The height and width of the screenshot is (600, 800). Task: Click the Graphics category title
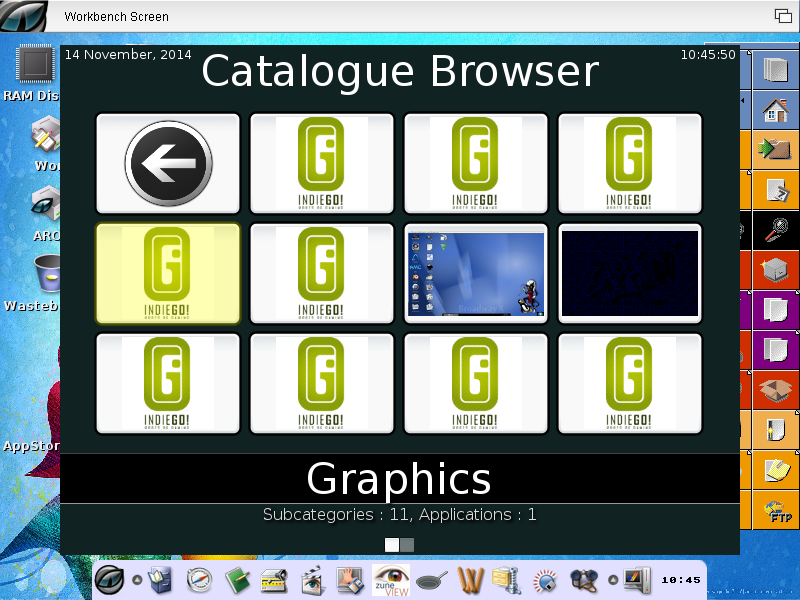399,479
